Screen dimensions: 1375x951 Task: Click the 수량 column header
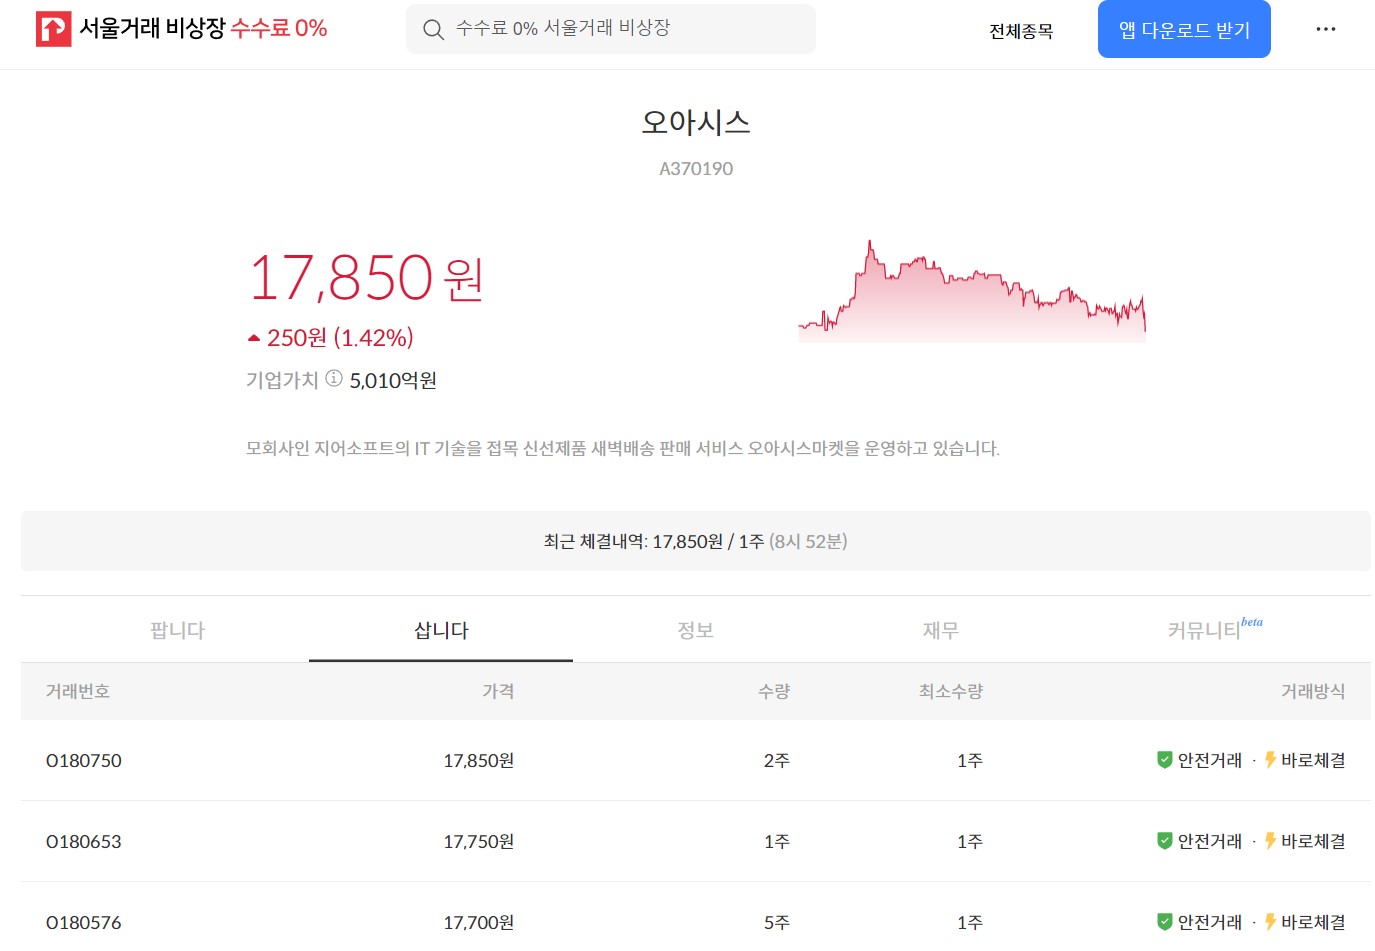pyautogui.click(x=774, y=691)
